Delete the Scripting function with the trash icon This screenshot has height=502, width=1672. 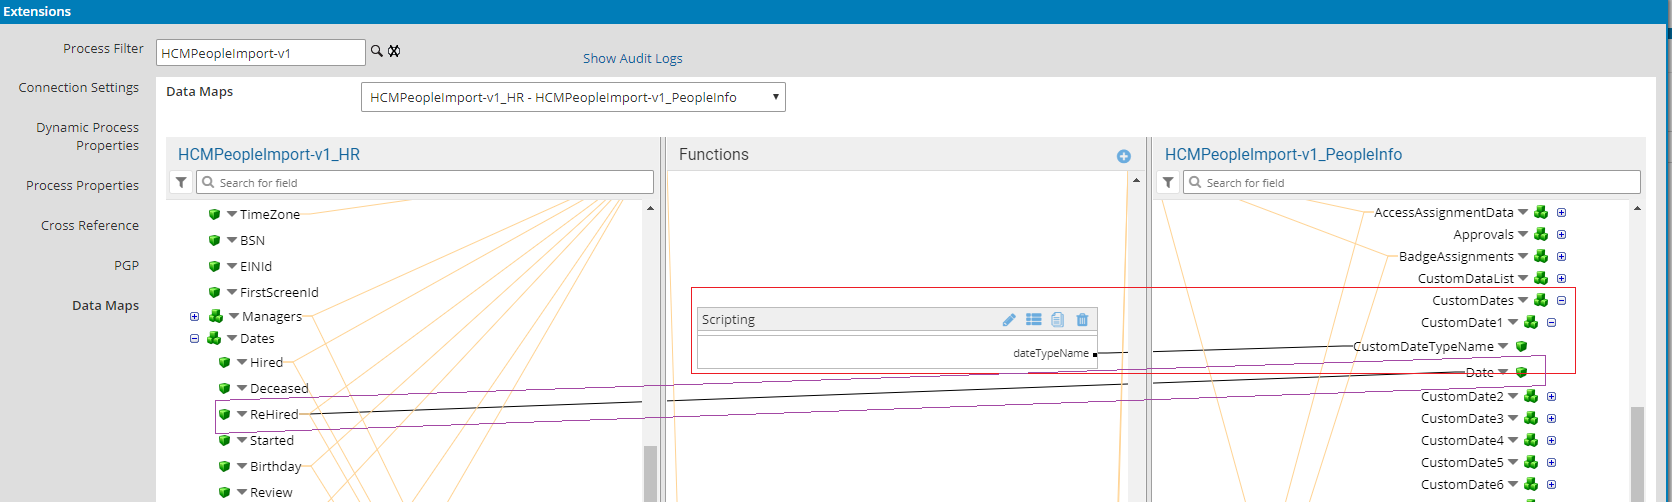pos(1082,320)
